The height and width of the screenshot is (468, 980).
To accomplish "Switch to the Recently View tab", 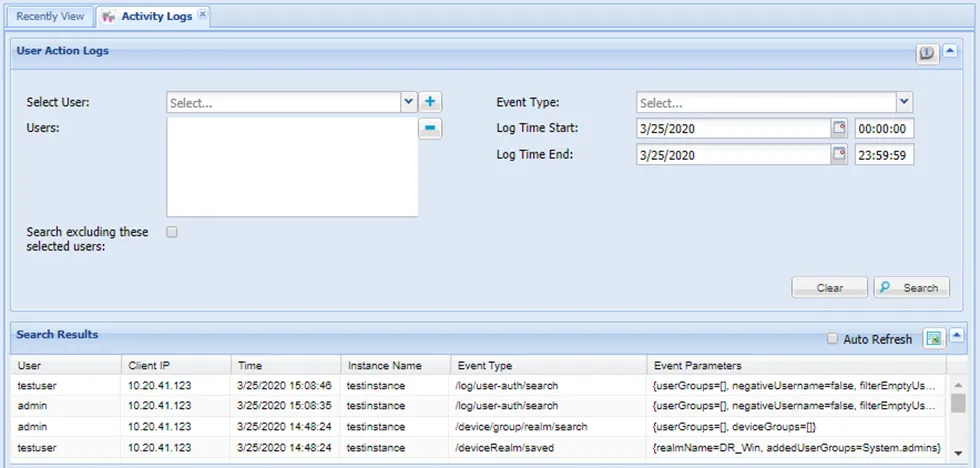I will (x=50, y=16).
